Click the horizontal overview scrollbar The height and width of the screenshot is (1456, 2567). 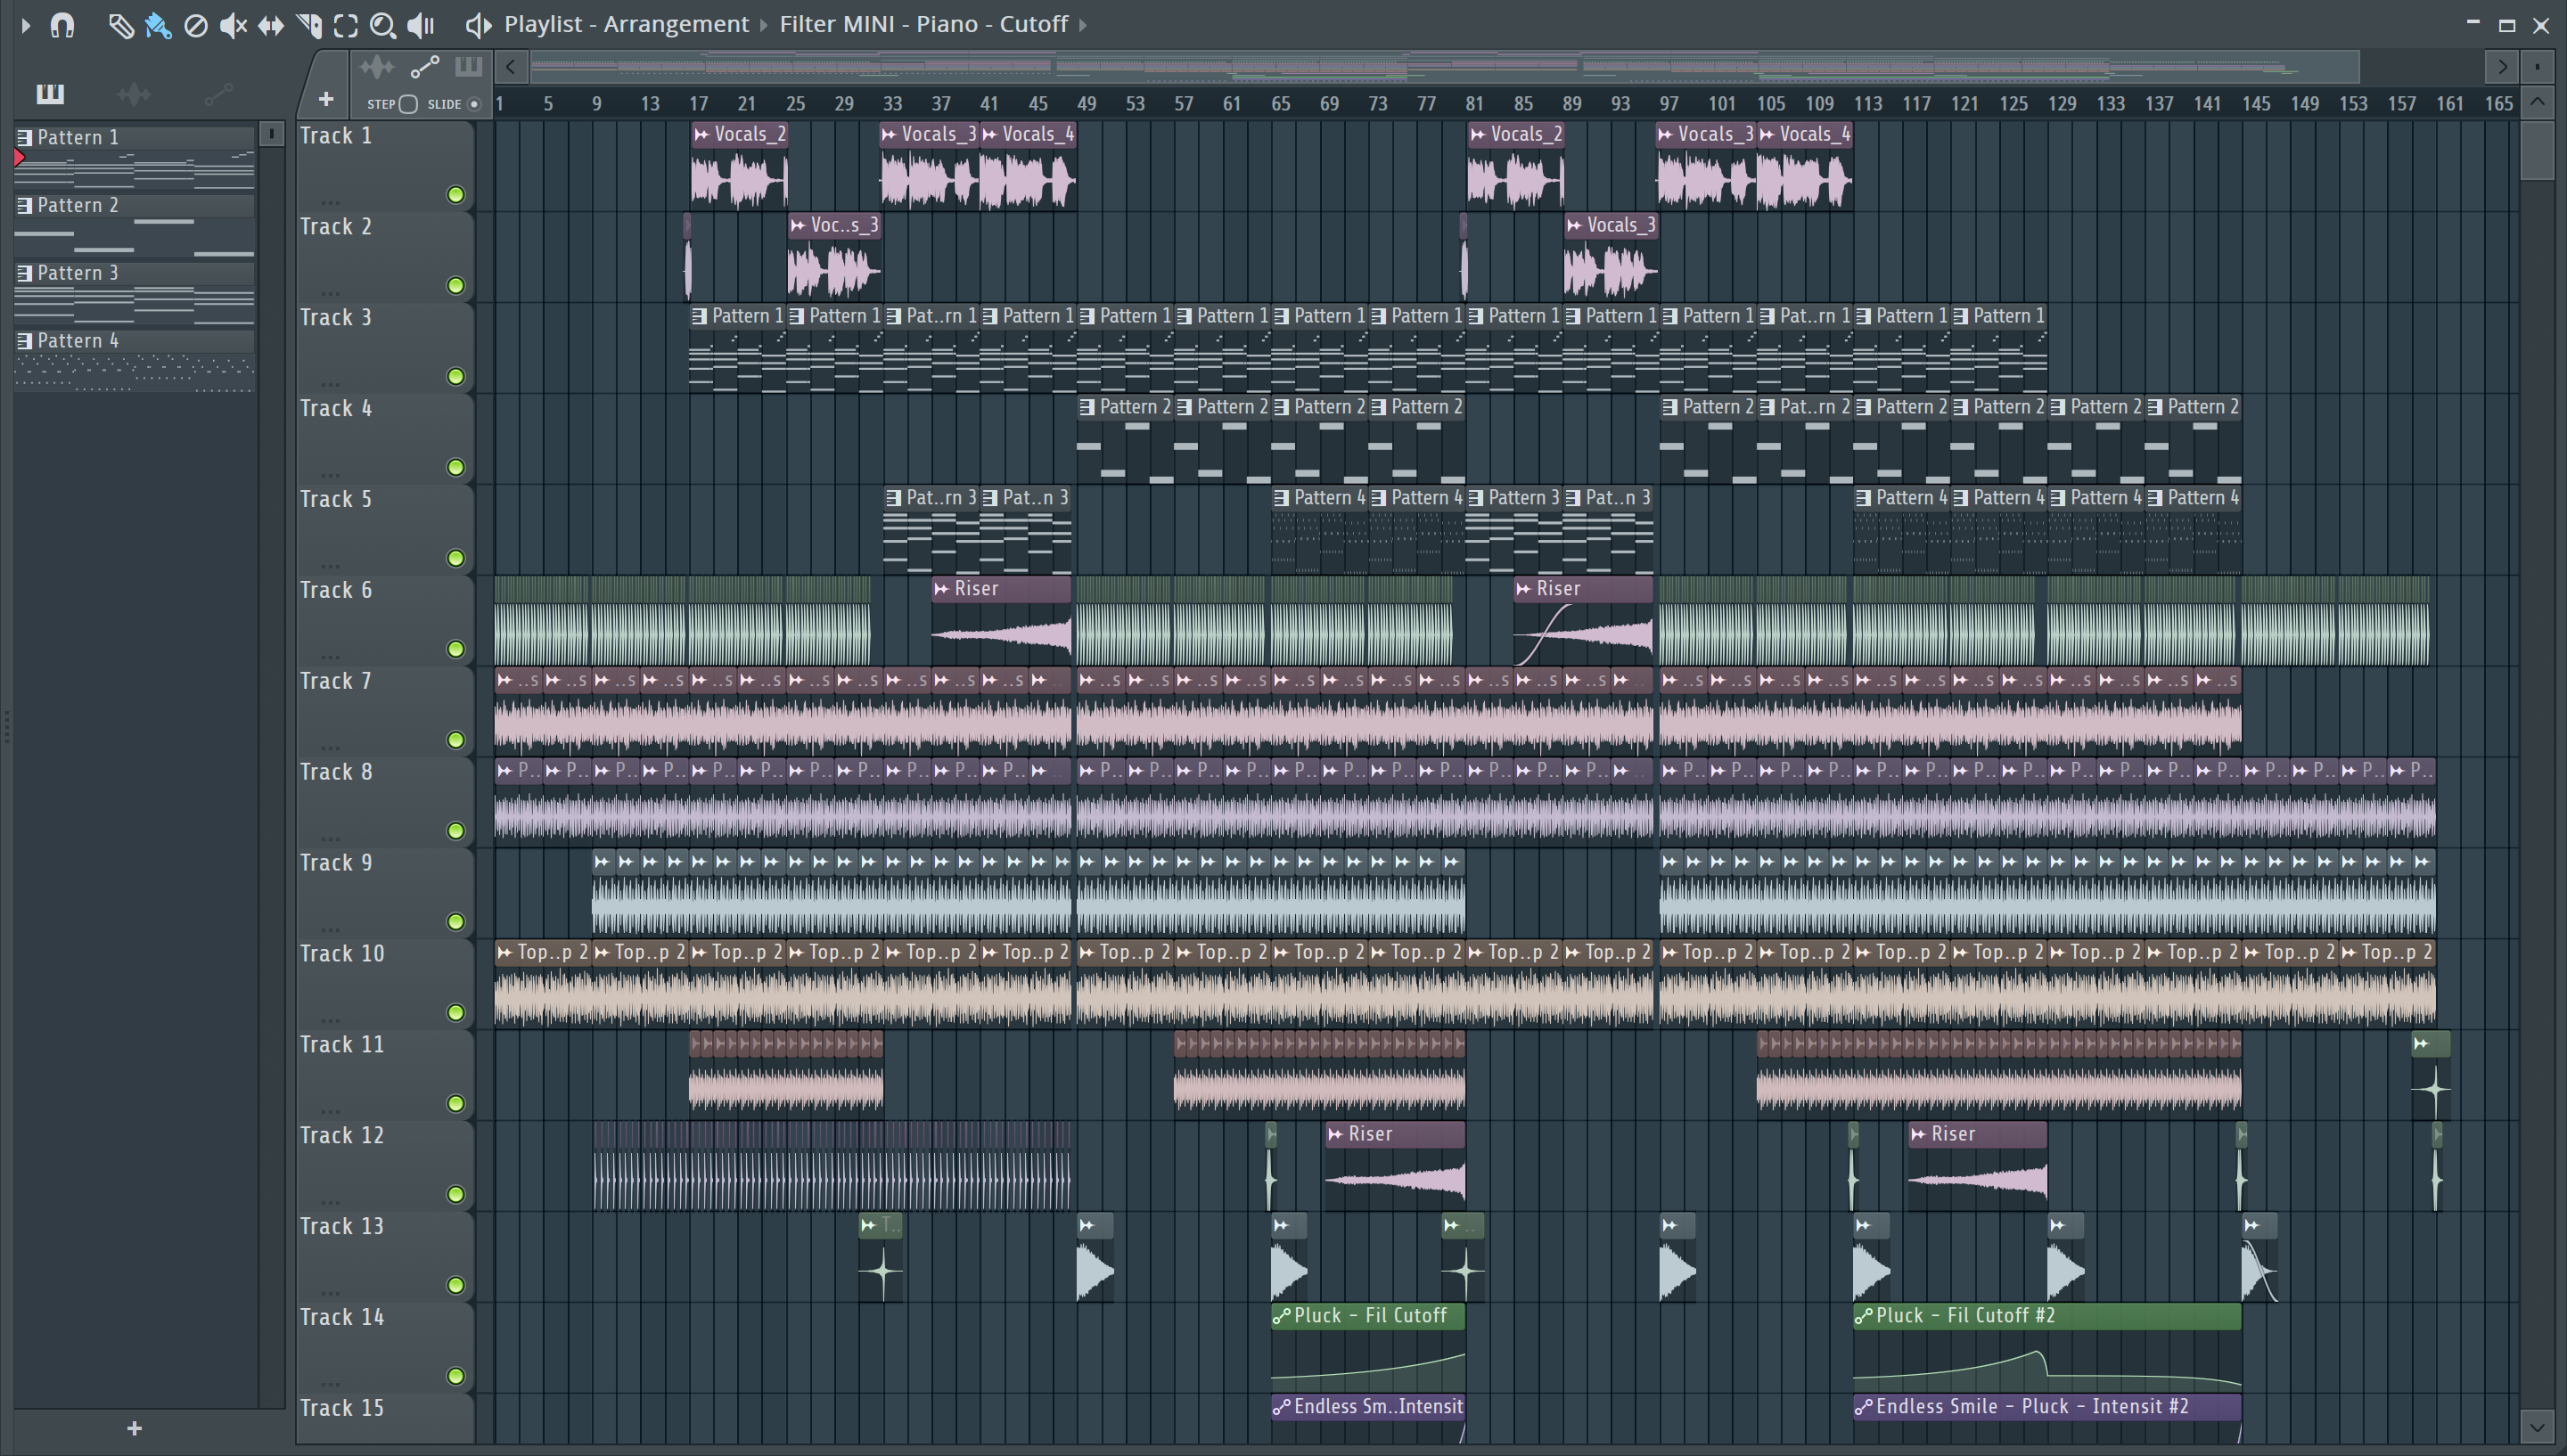click(1445, 68)
